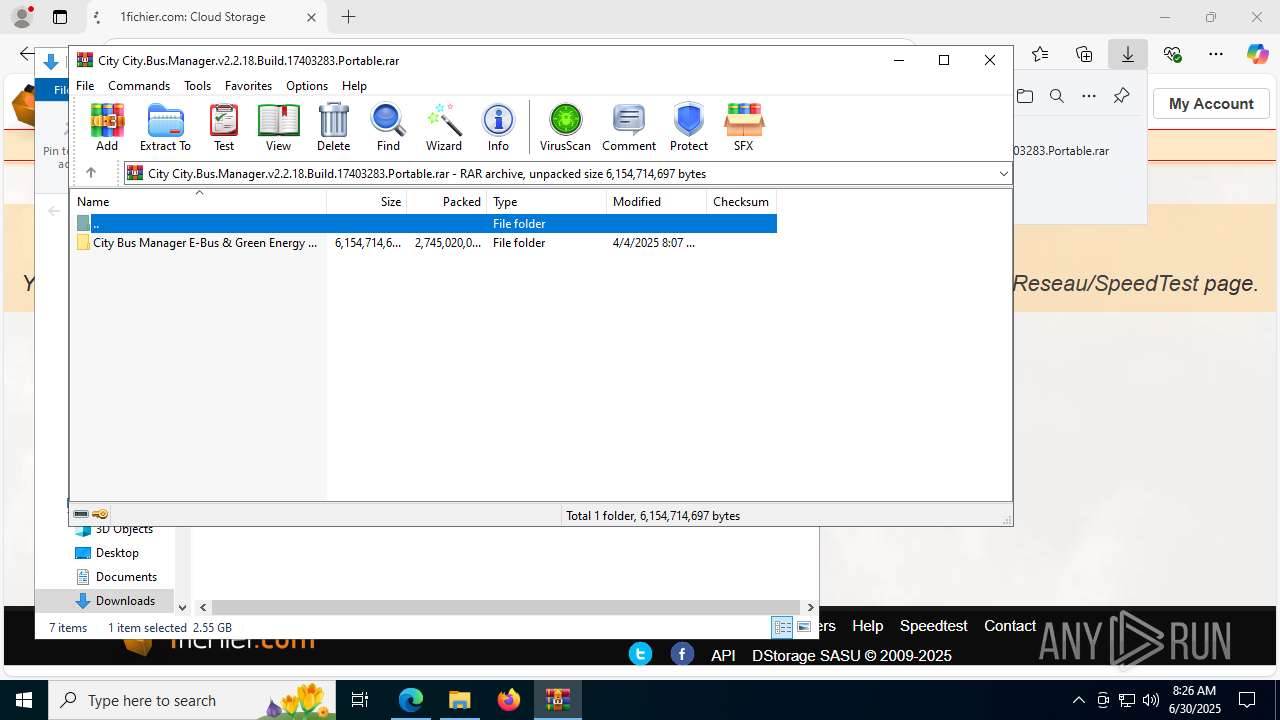Viewport: 1280px width, 720px height.
Task: Start VirusScan on the archive
Action: pos(565,127)
